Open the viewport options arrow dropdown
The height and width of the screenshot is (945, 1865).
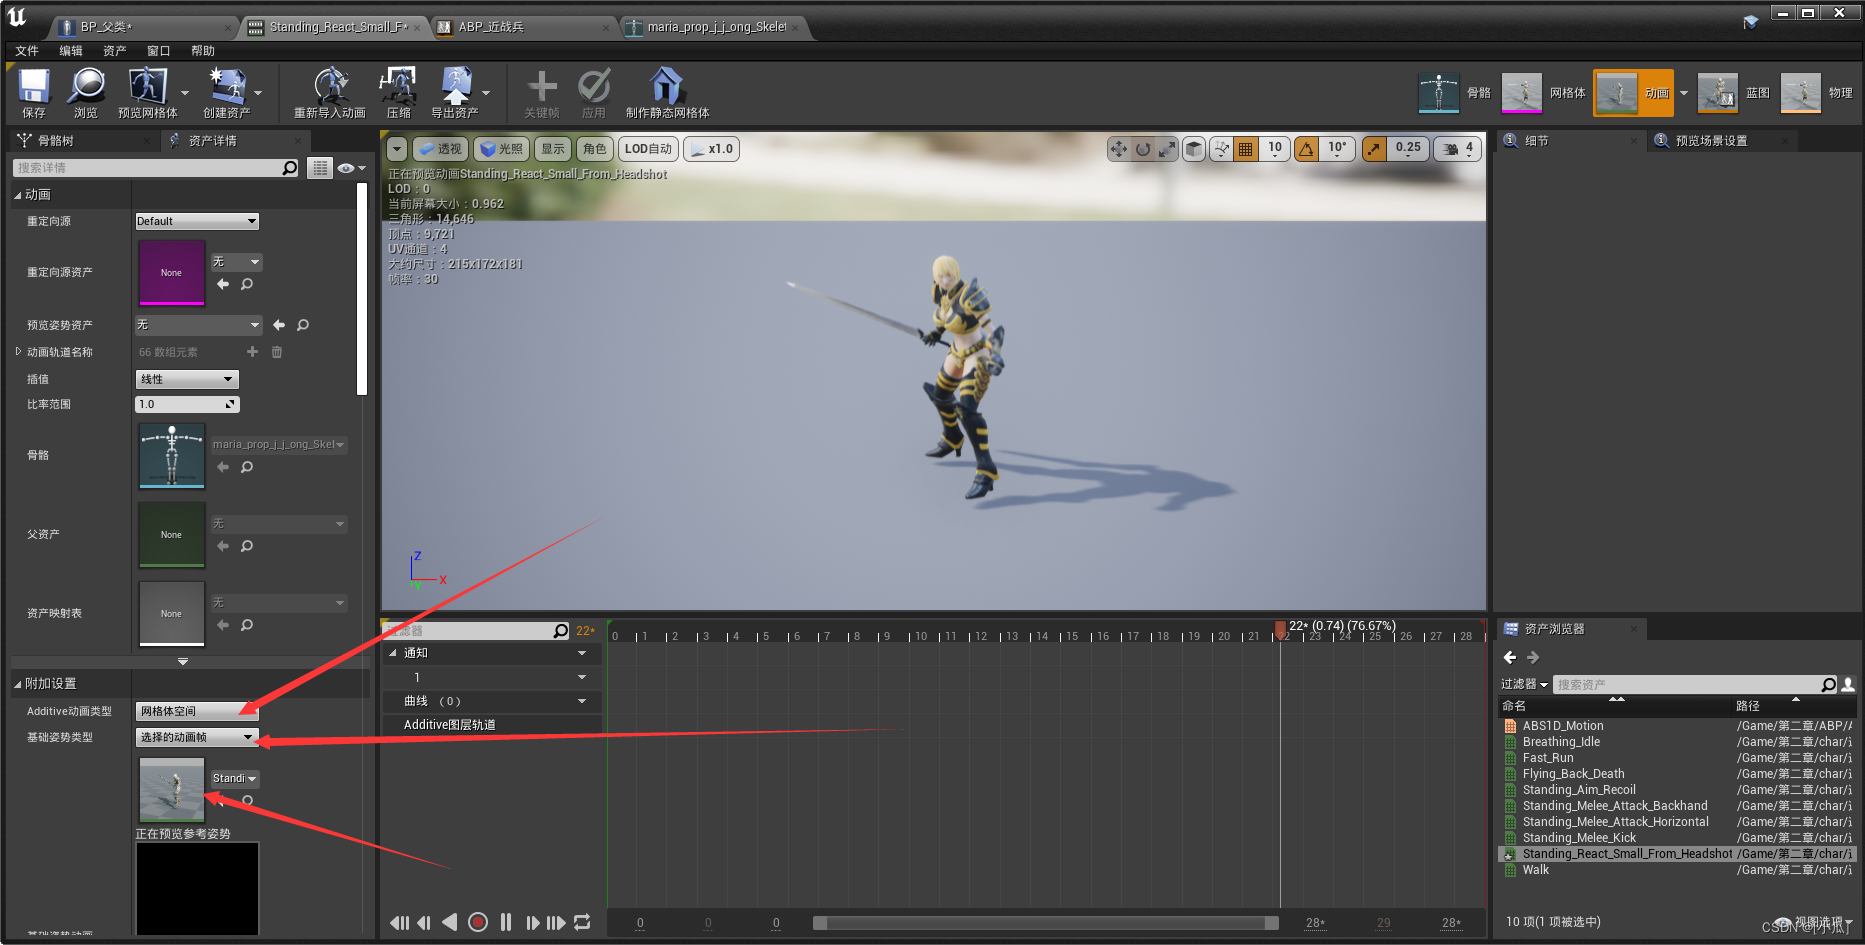coord(397,149)
